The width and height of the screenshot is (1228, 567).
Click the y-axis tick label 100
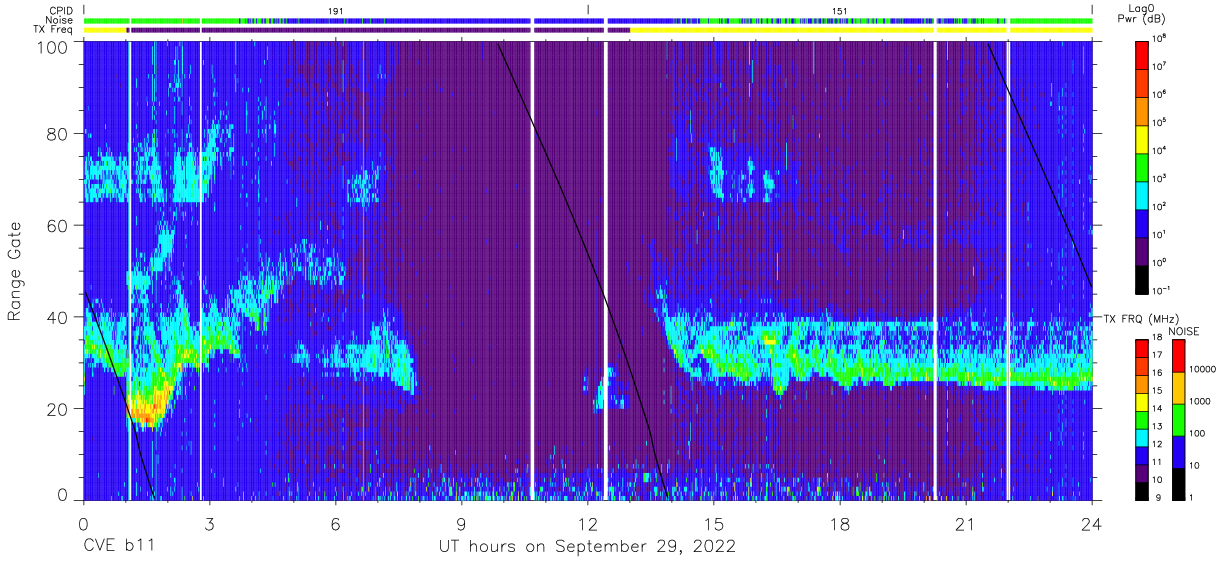point(54,46)
